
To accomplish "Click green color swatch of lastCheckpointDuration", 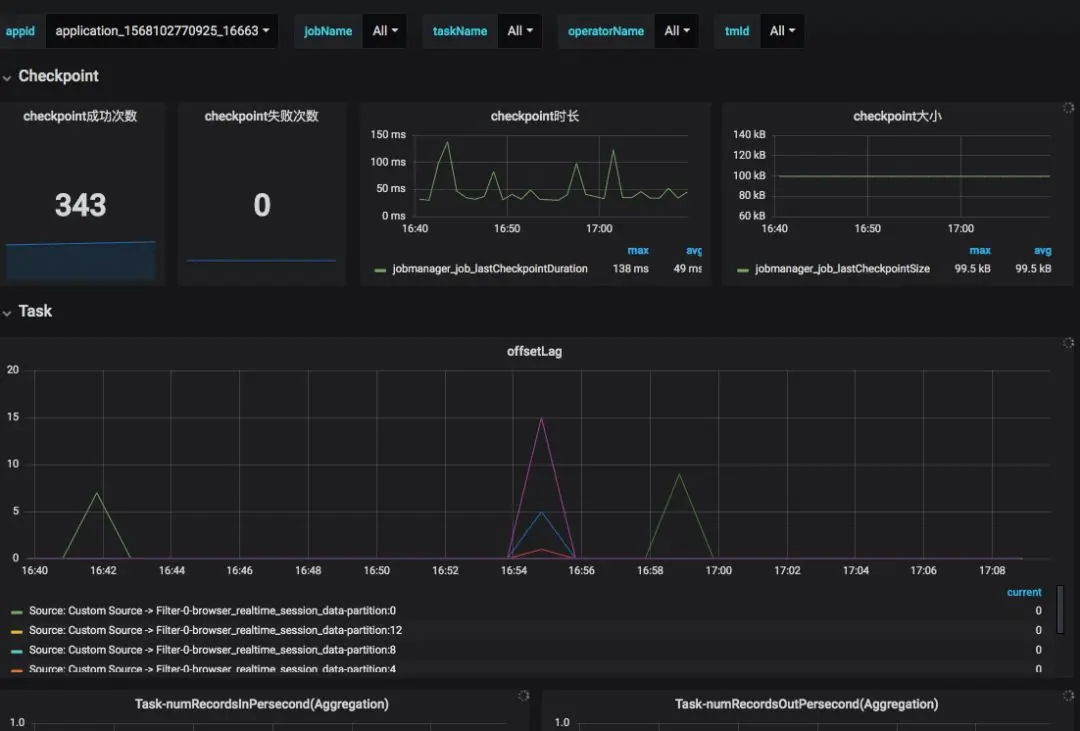I will [380, 270].
